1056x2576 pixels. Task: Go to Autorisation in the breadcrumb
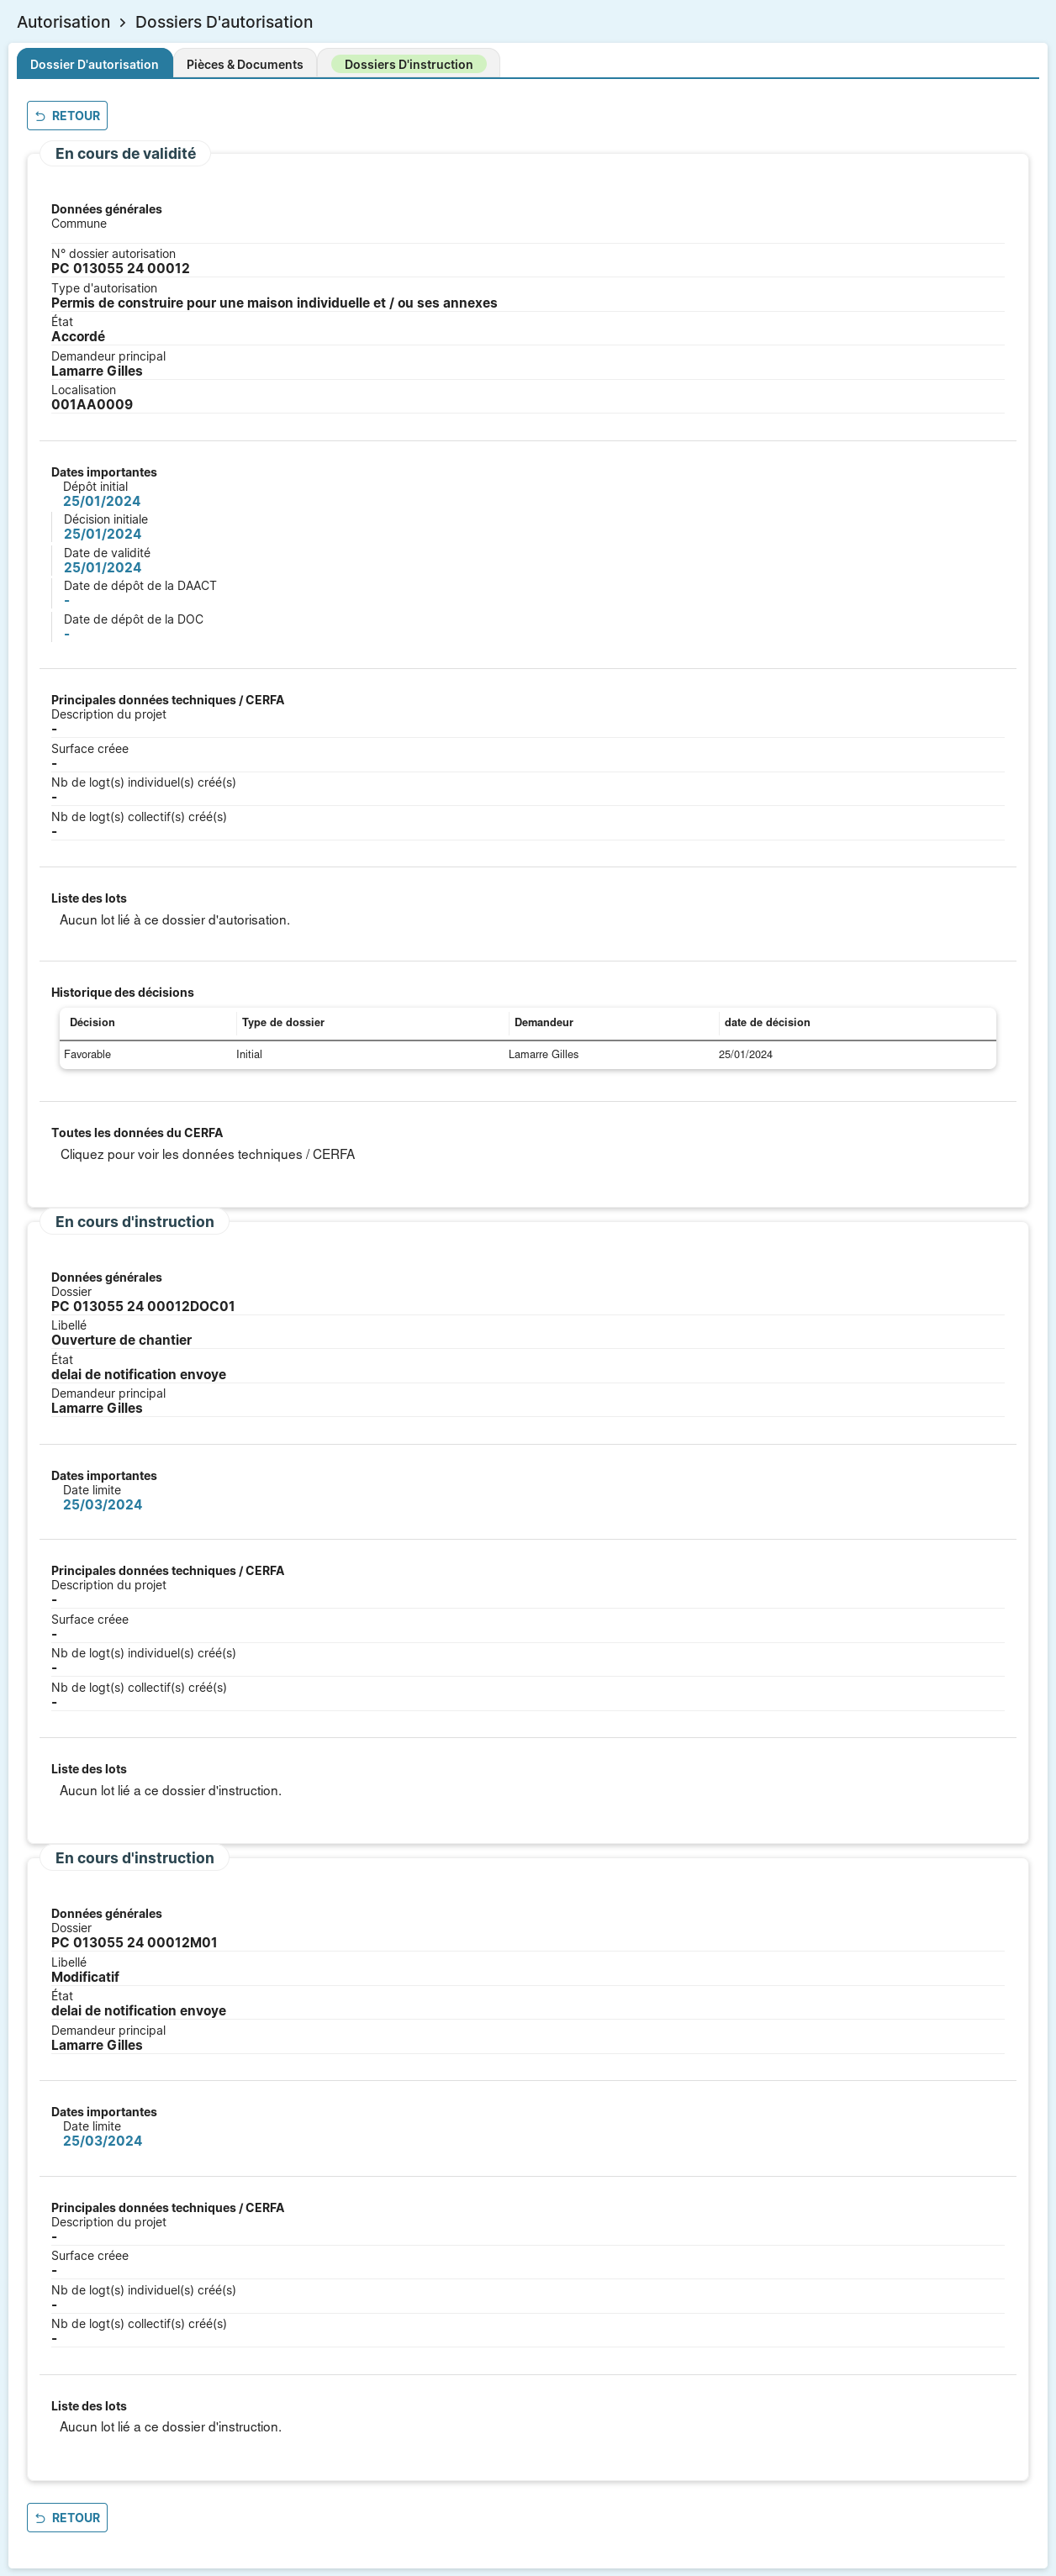point(63,22)
